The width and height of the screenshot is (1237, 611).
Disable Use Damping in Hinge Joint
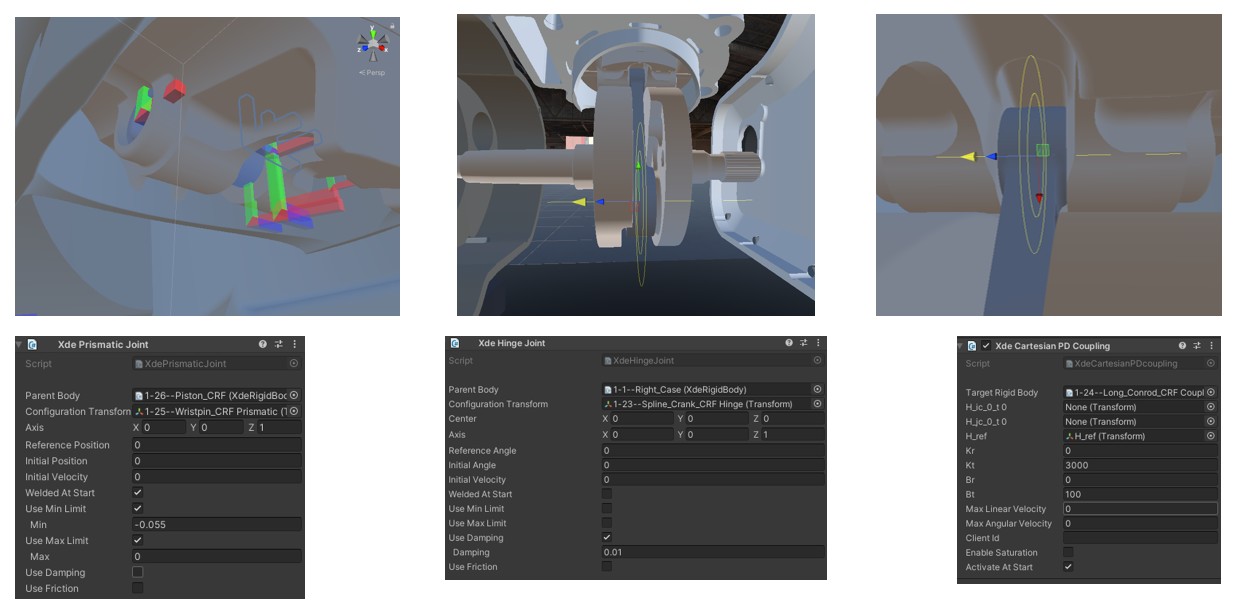606,537
